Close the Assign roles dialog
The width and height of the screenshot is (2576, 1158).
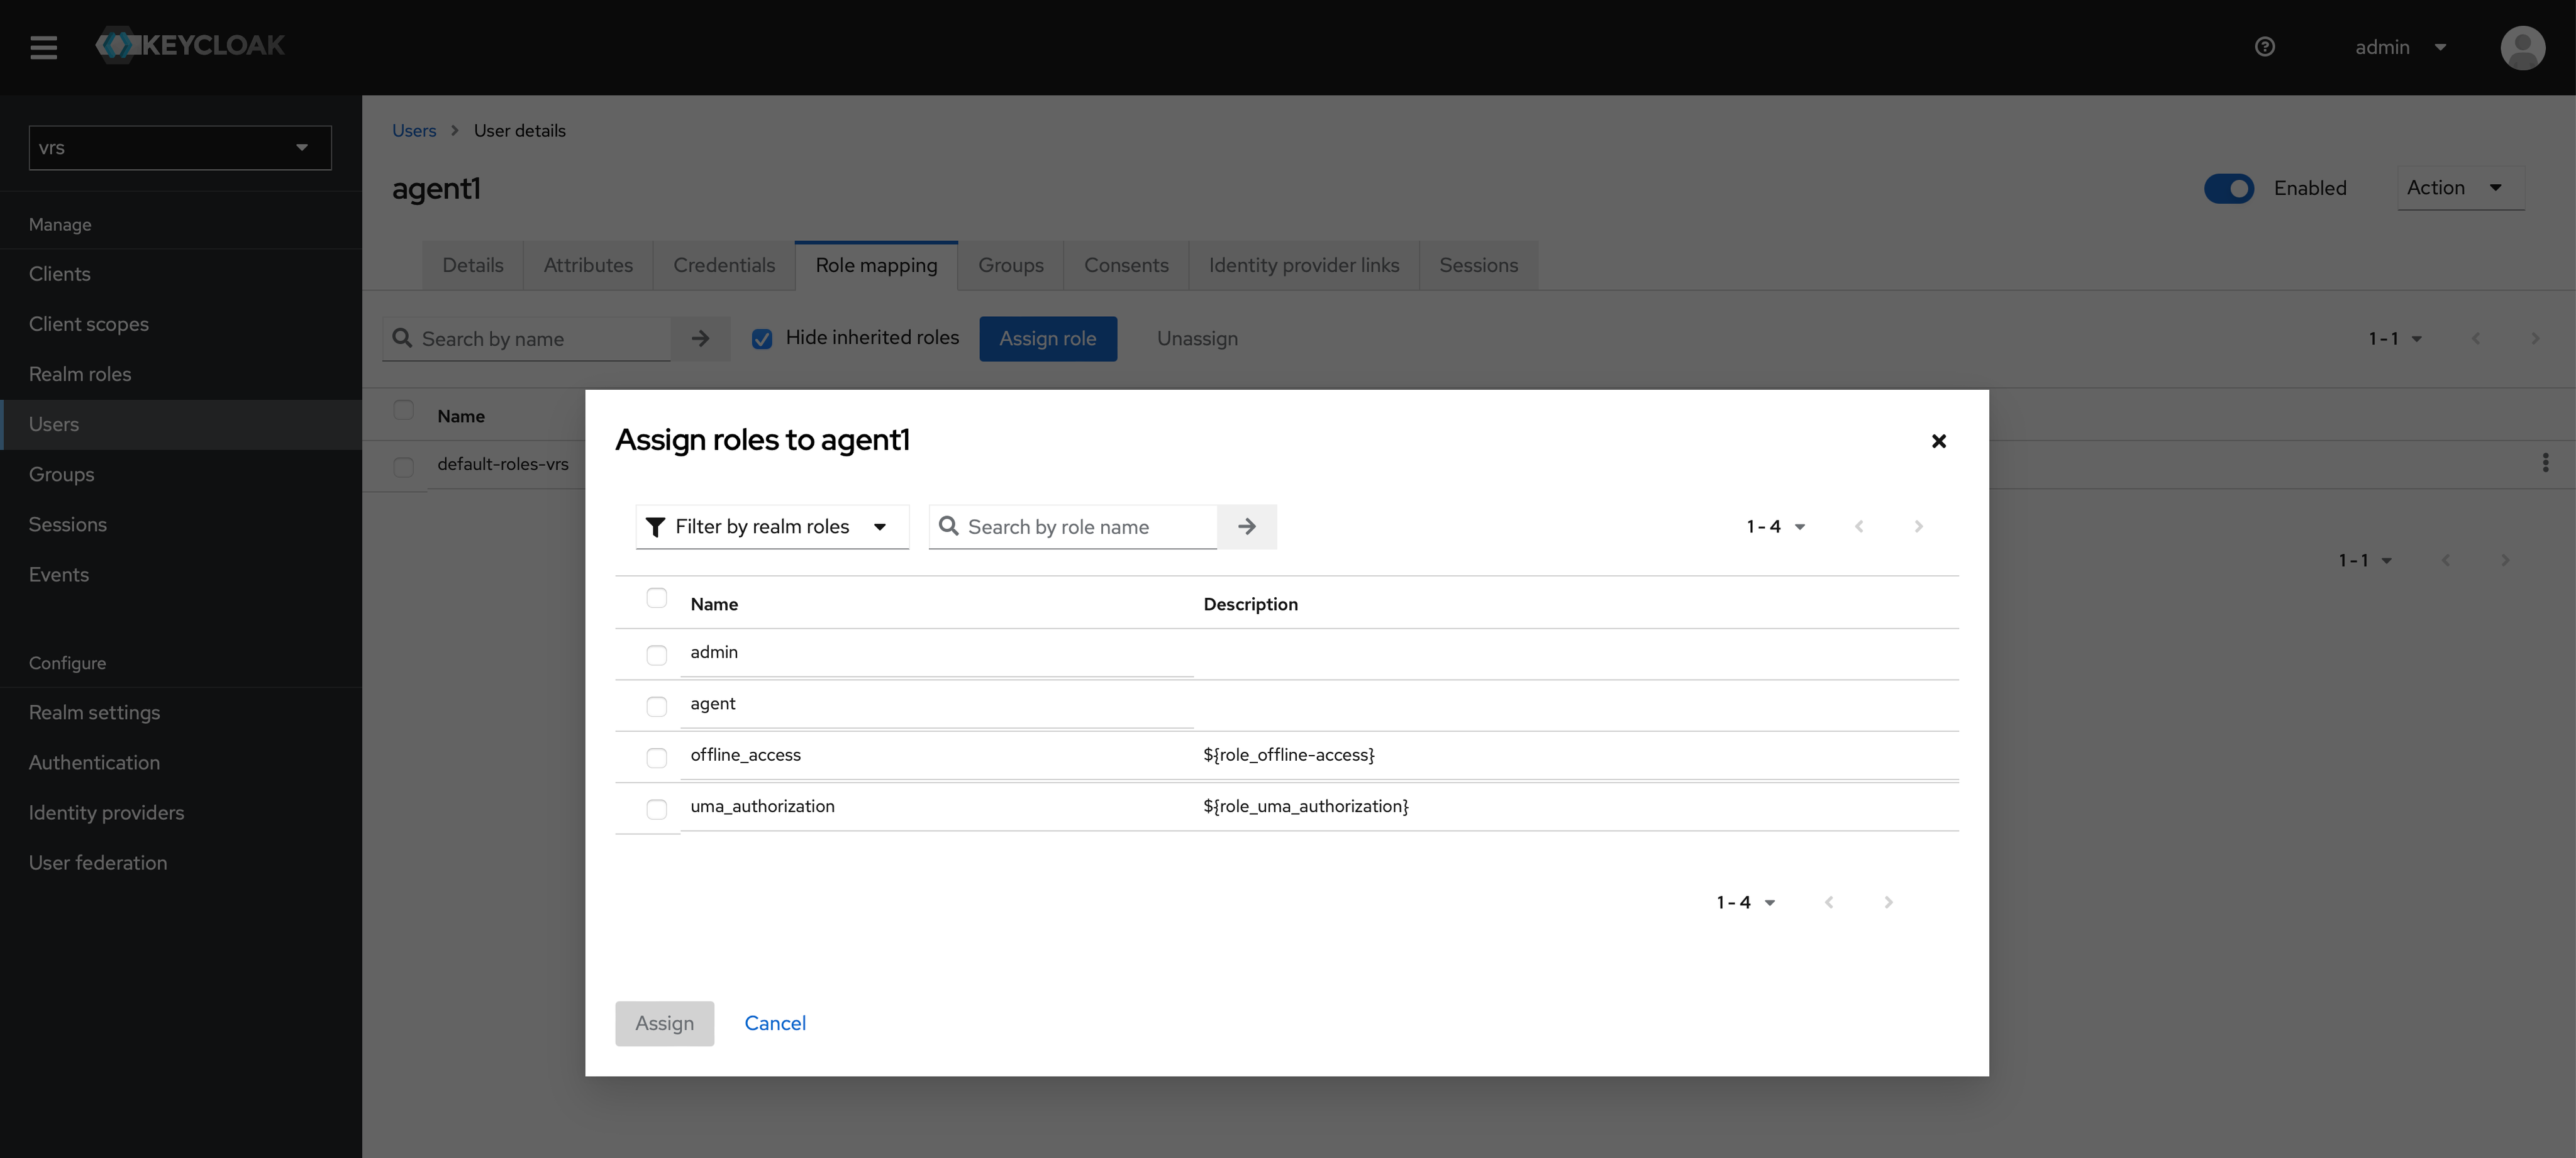coord(1938,441)
